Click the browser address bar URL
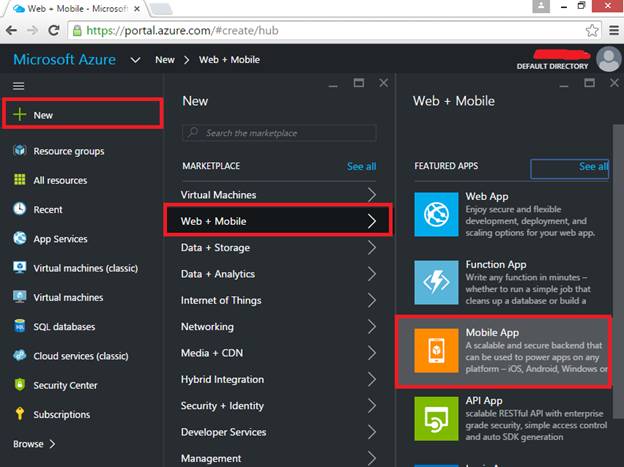Image resolution: width=624 pixels, height=467 pixels. click(182, 30)
